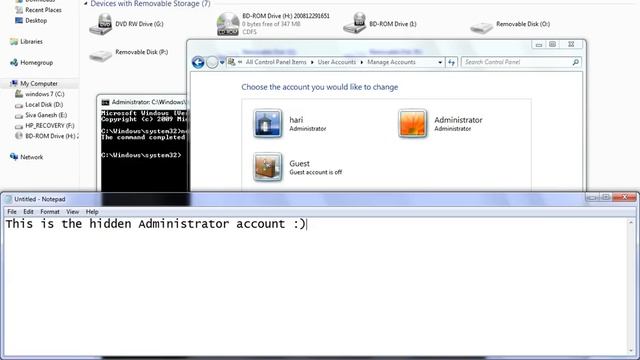Refresh the Control Panel address bar
Viewport: 640px width, 360px height.
[451, 62]
